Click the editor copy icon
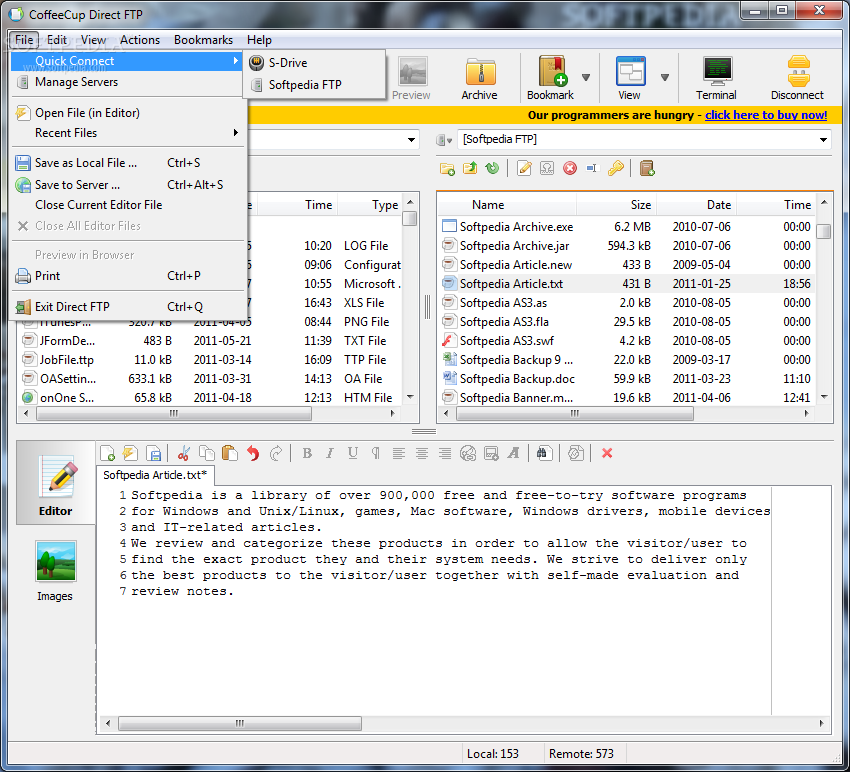The image size is (850, 772). pos(207,453)
